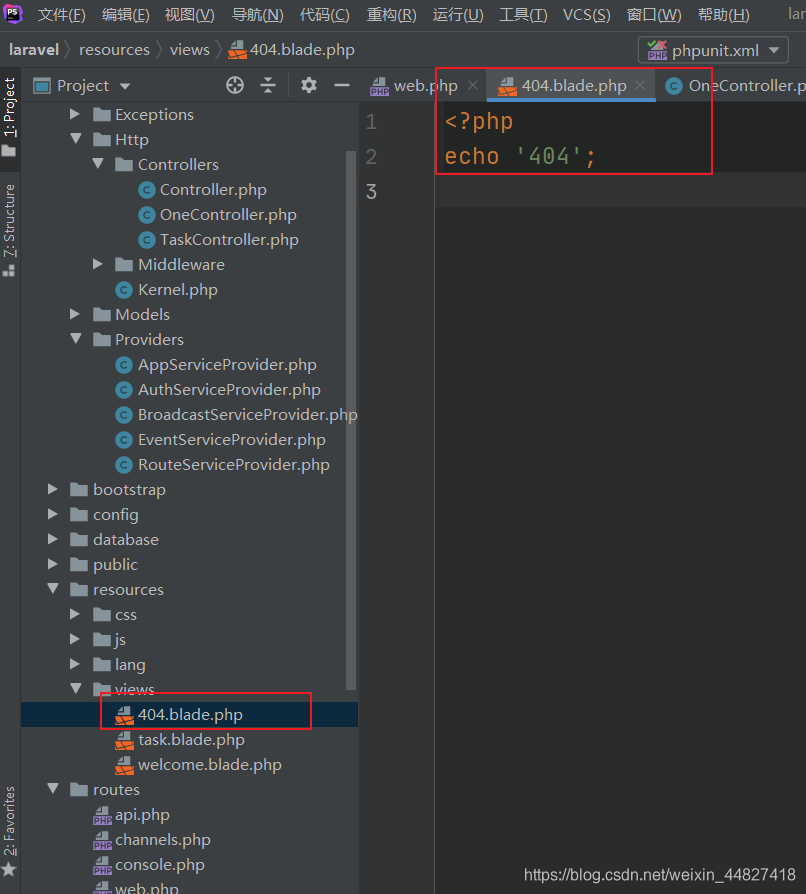Hide the Project panel with minus icon
This screenshot has height=894, width=806.
coord(342,86)
